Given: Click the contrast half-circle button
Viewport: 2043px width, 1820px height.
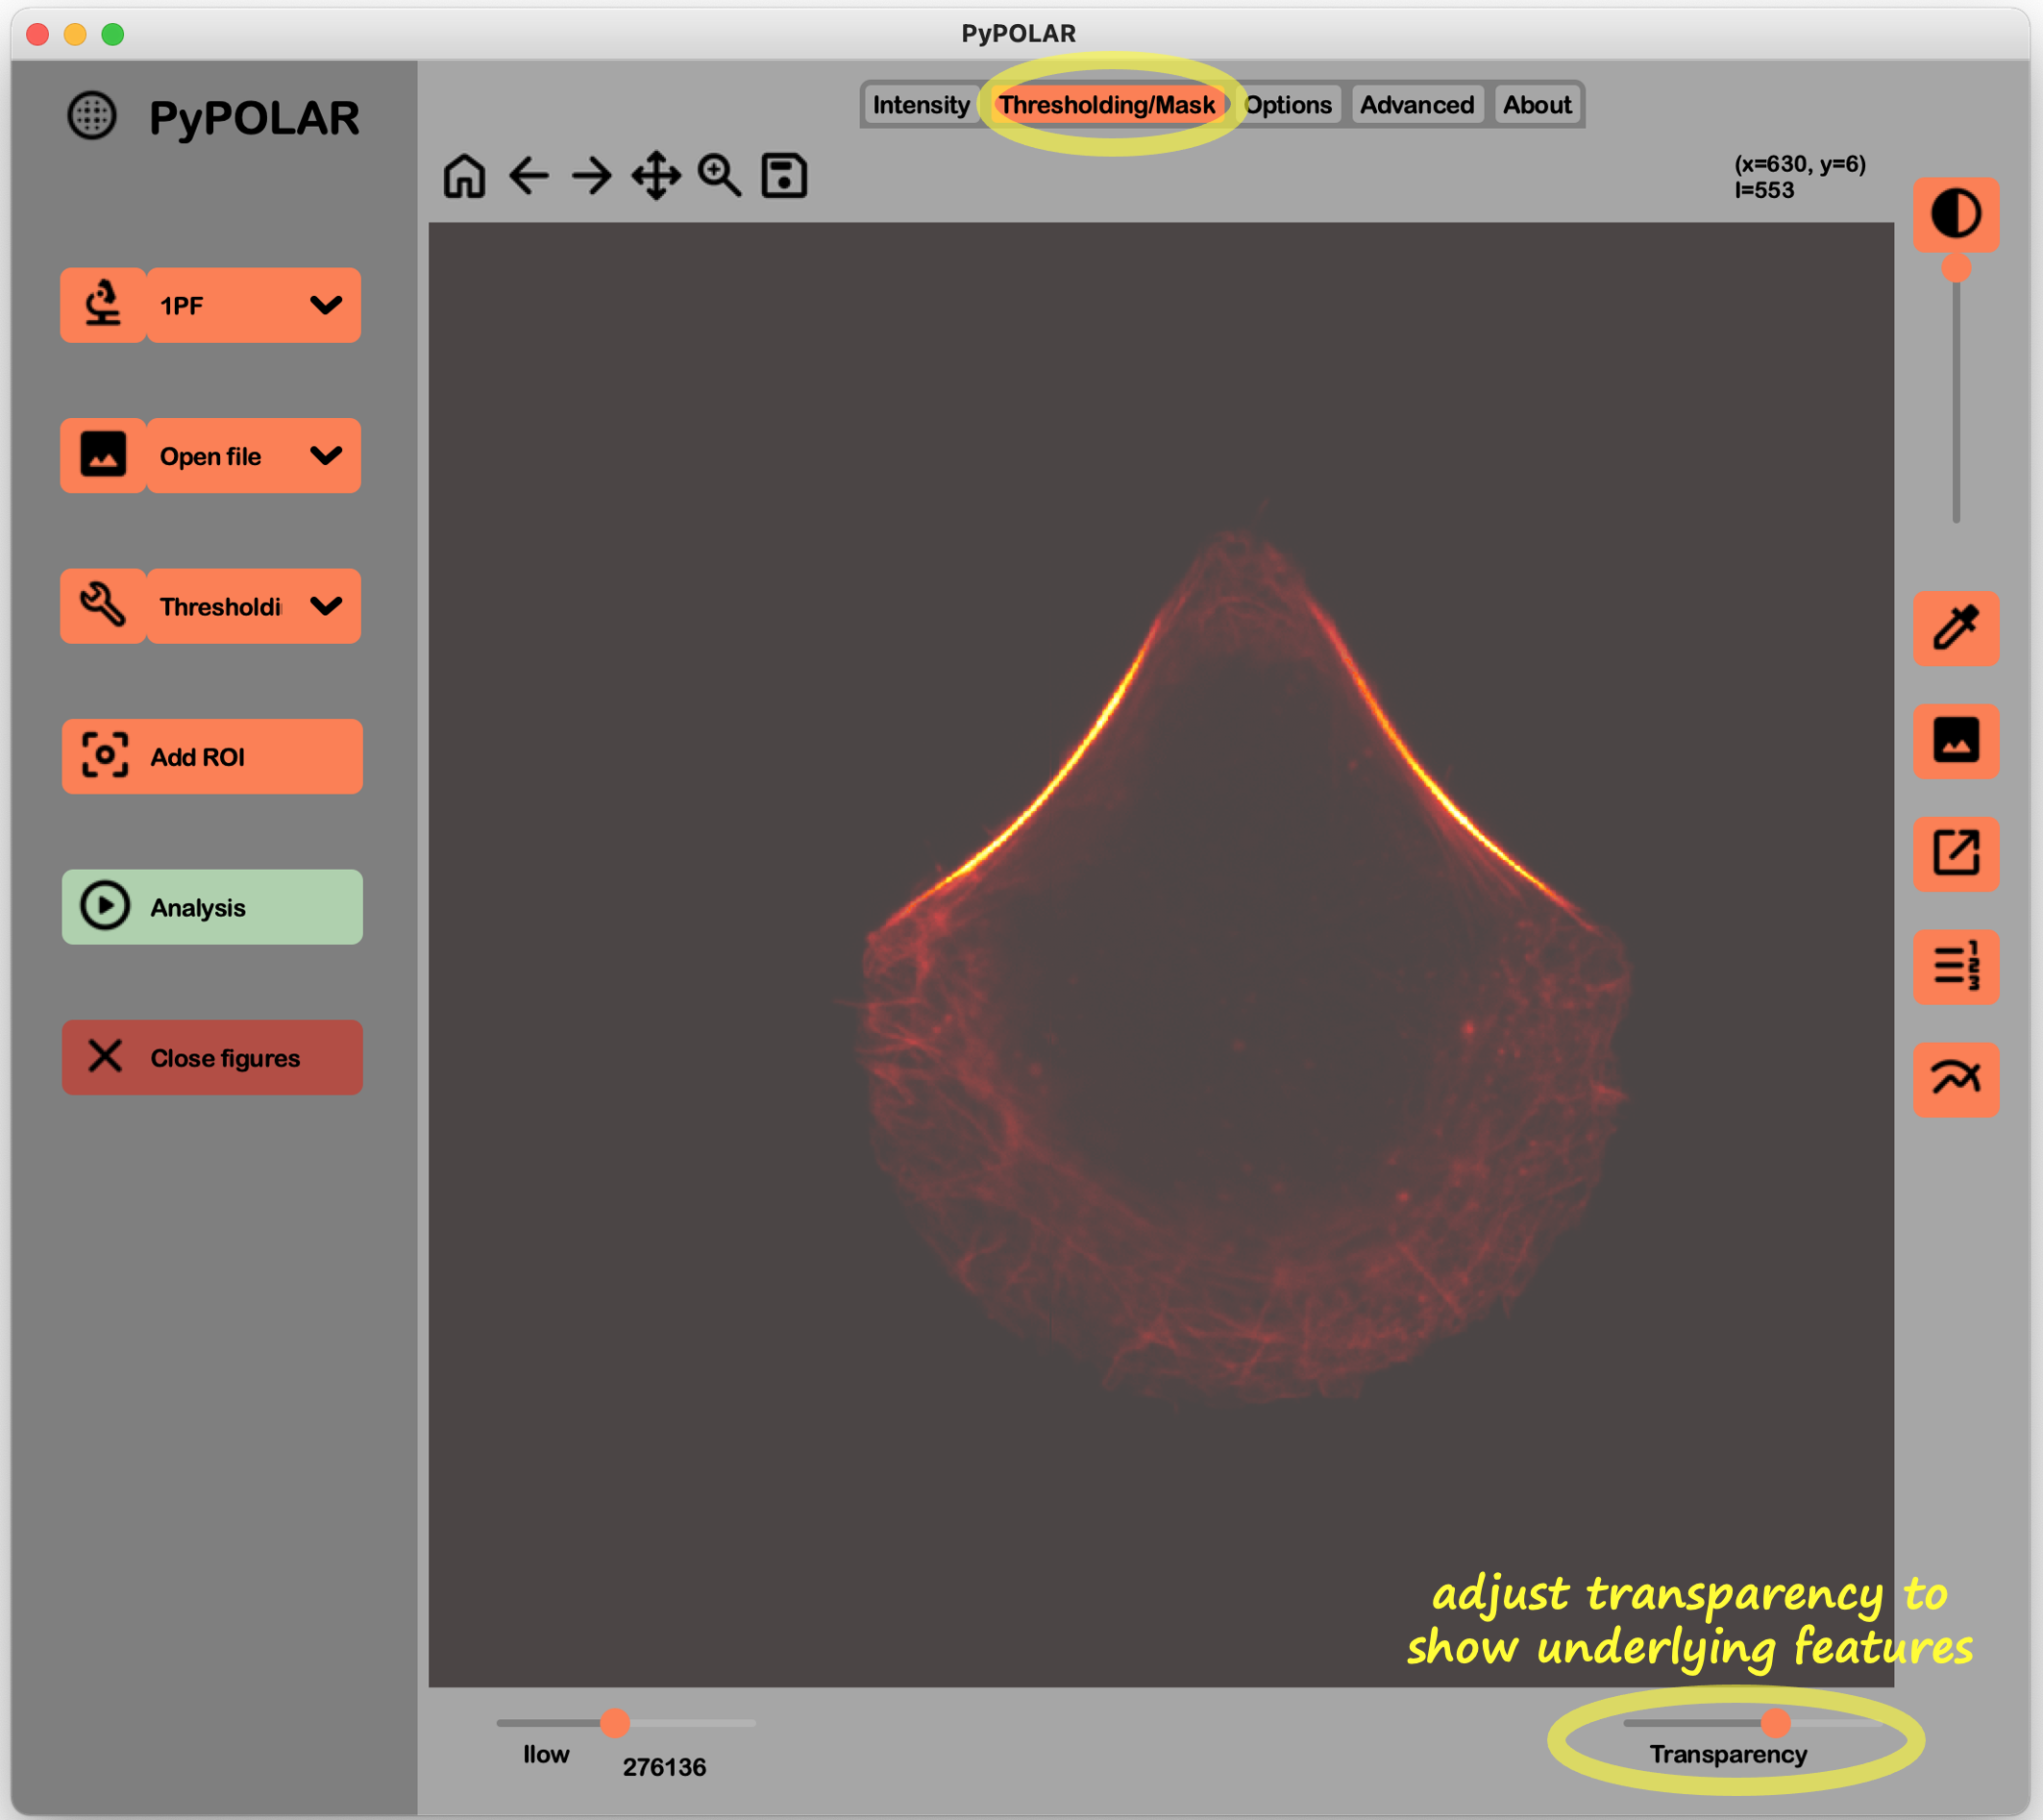Looking at the screenshot, I should pos(1955,214).
